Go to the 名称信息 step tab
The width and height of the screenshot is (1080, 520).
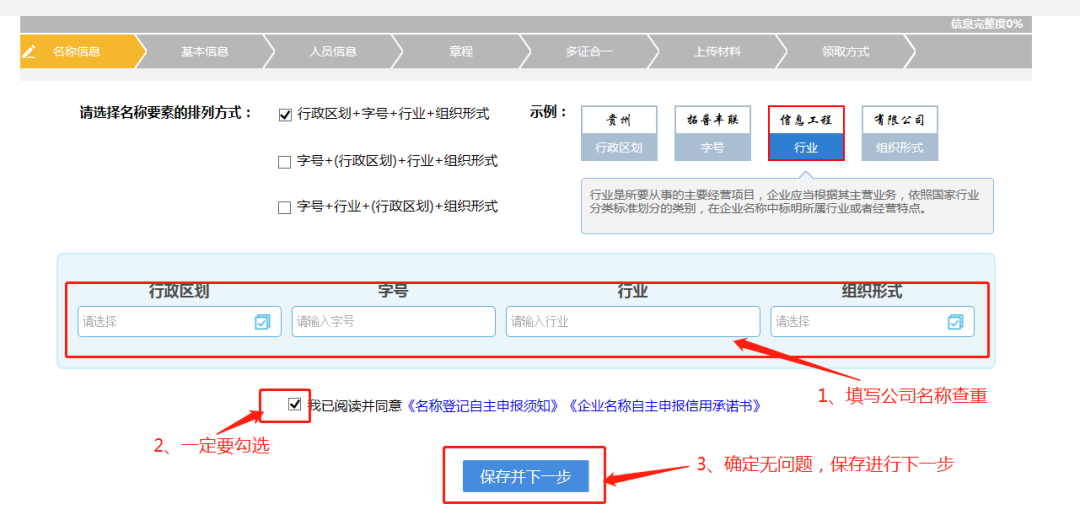[76, 52]
